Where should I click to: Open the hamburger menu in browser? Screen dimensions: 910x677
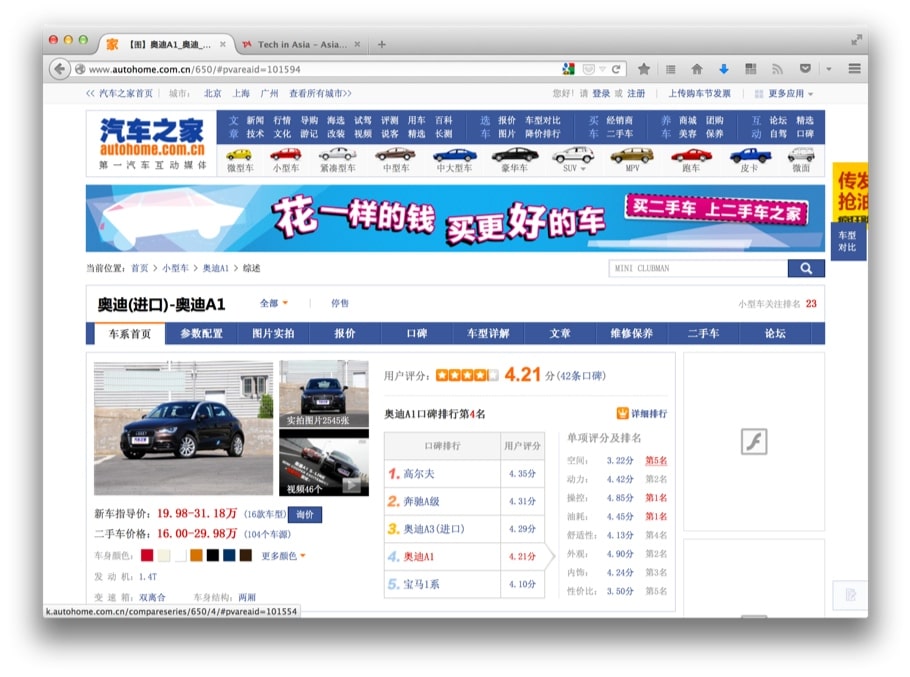[x=854, y=68]
